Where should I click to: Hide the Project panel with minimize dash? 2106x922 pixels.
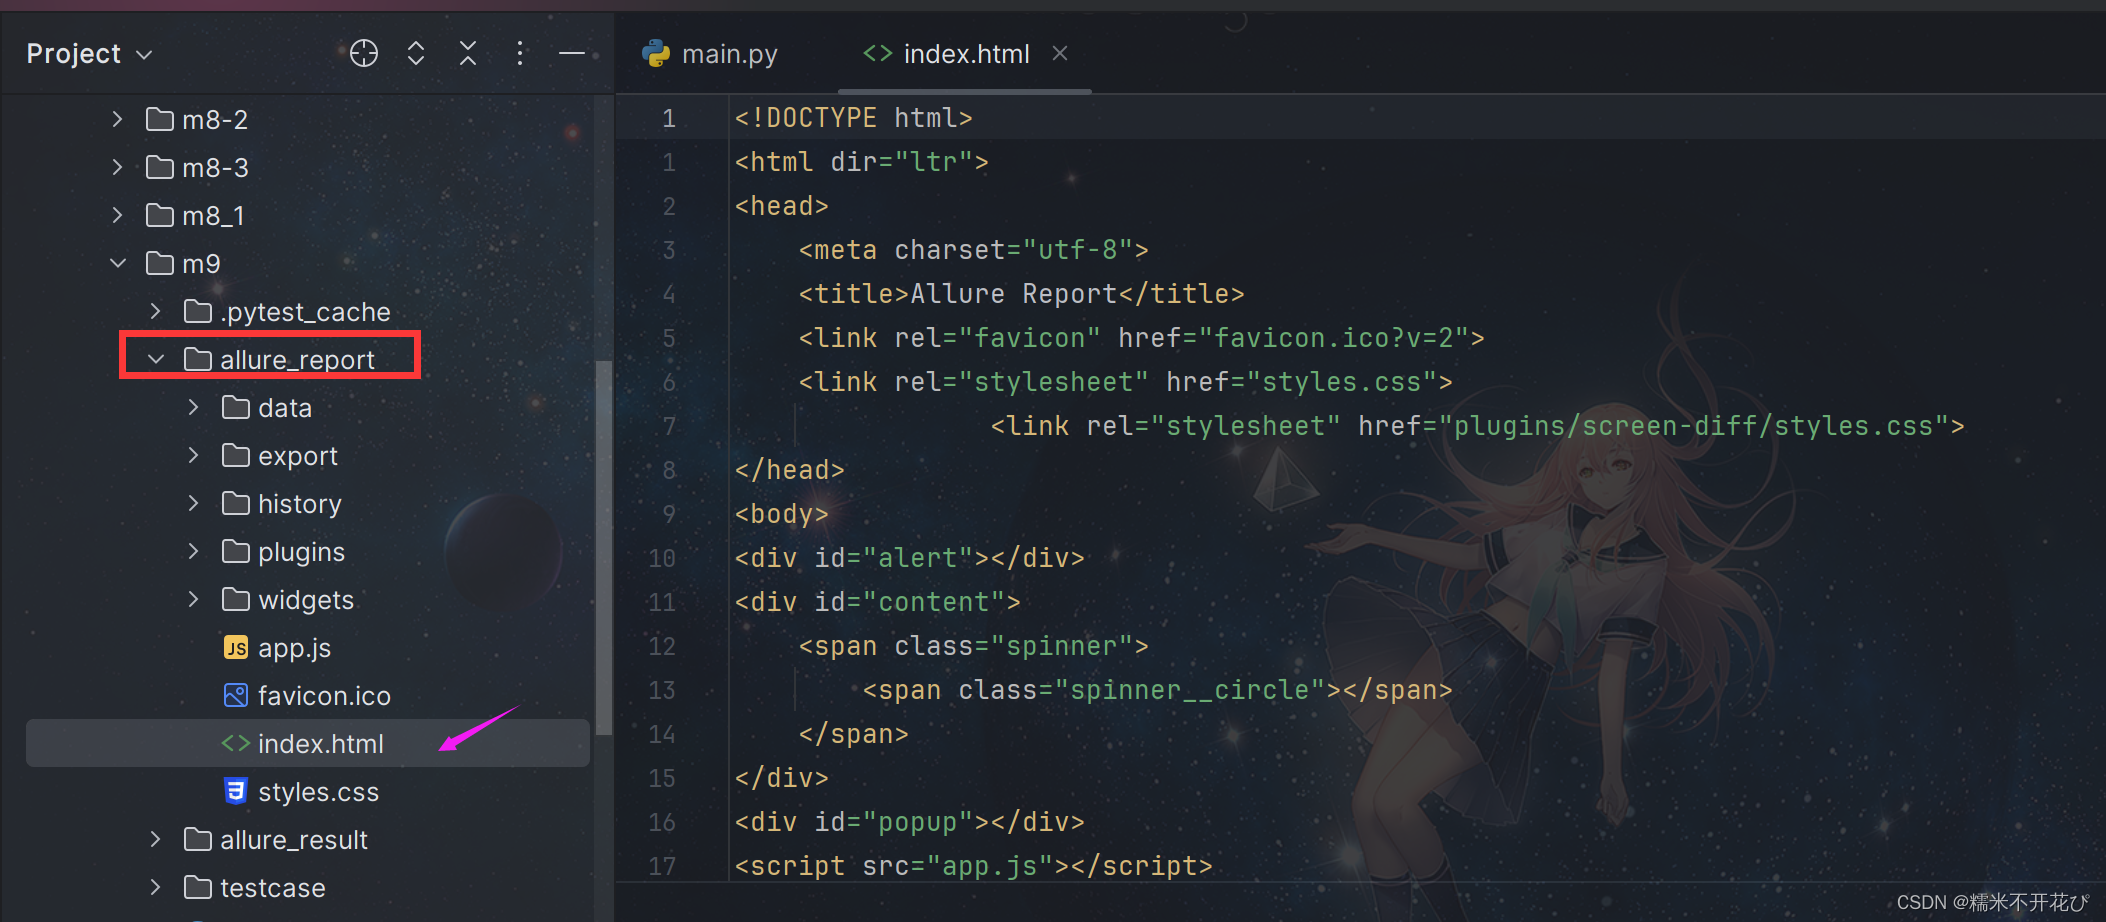(x=572, y=53)
